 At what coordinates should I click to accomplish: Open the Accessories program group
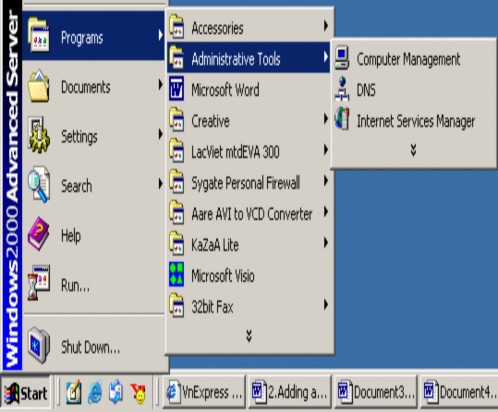coord(248,27)
